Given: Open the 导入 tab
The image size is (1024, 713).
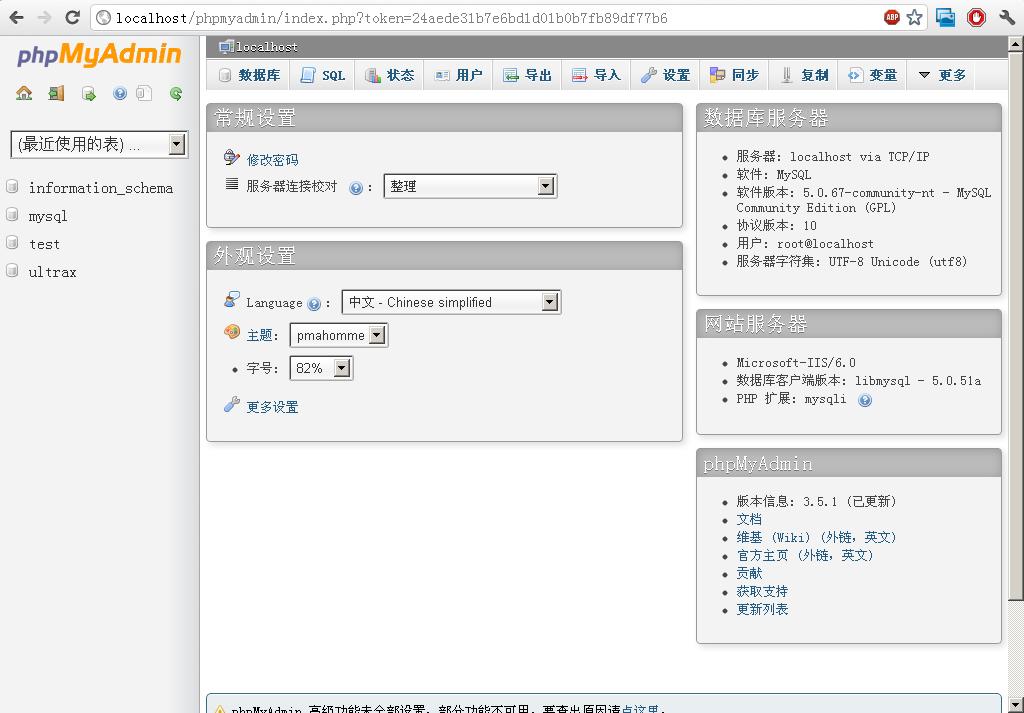Looking at the screenshot, I should click(596, 75).
